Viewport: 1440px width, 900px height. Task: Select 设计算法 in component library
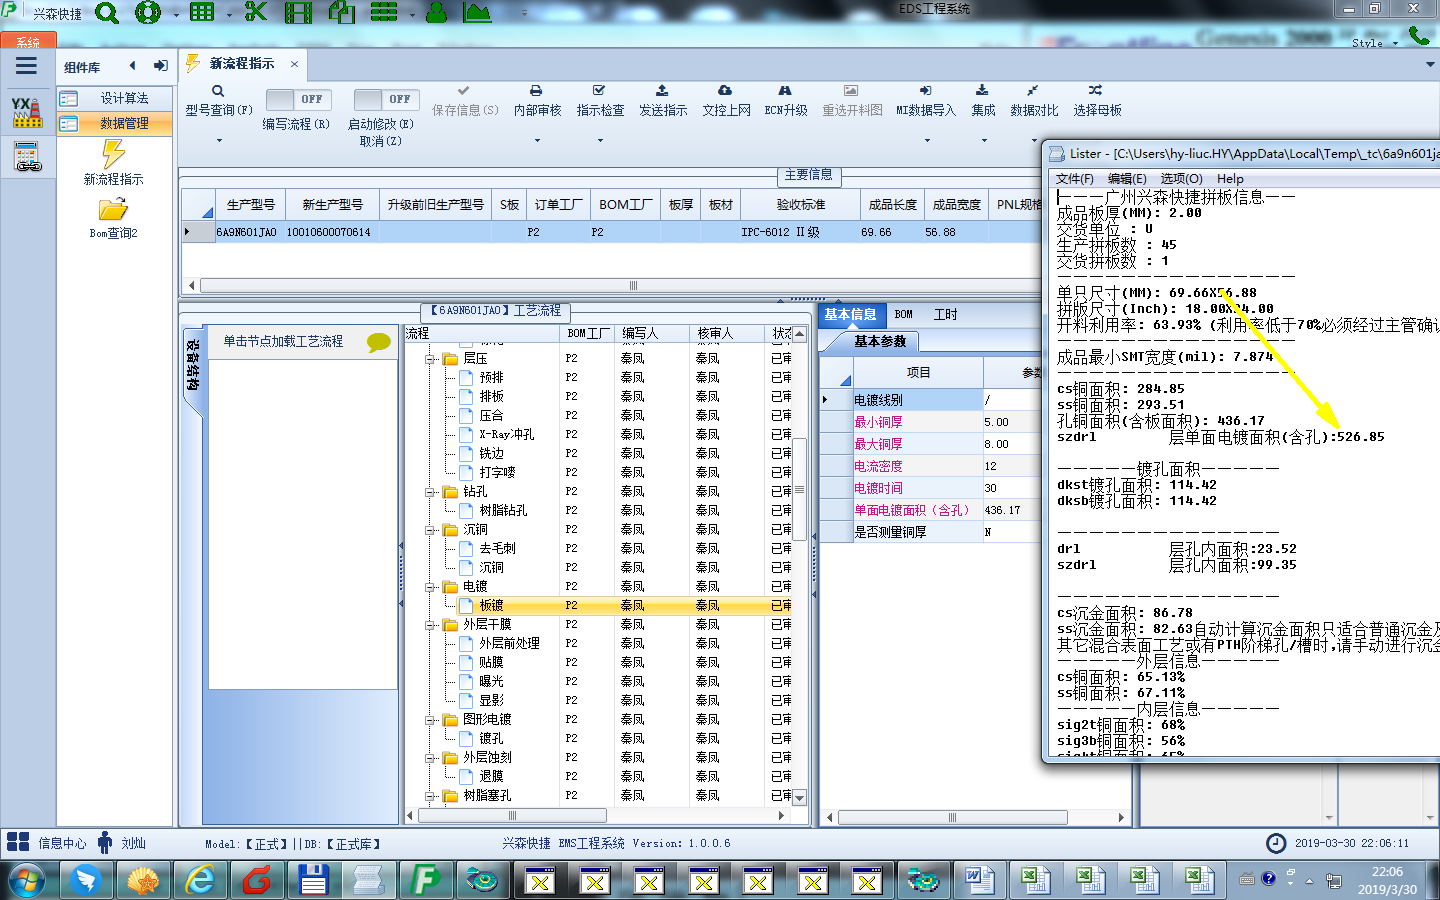coord(115,98)
